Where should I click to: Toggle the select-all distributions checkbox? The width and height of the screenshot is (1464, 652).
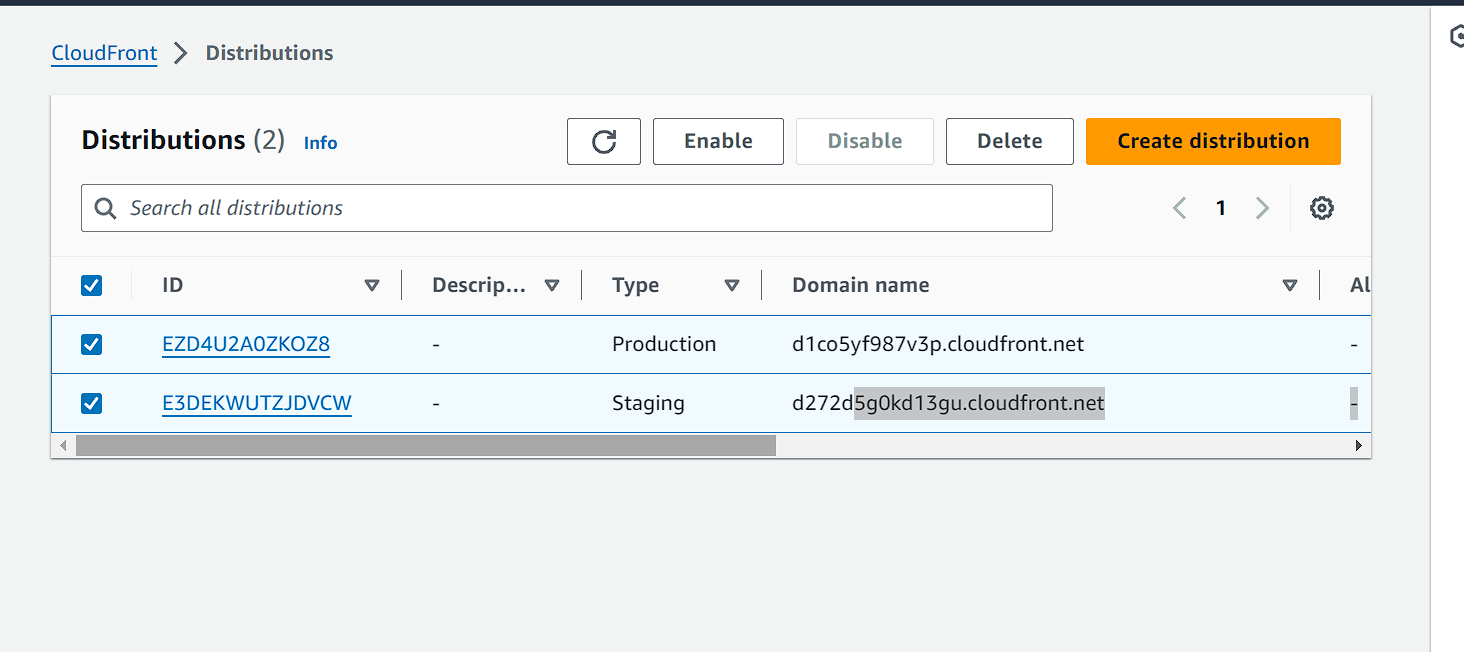click(91, 286)
